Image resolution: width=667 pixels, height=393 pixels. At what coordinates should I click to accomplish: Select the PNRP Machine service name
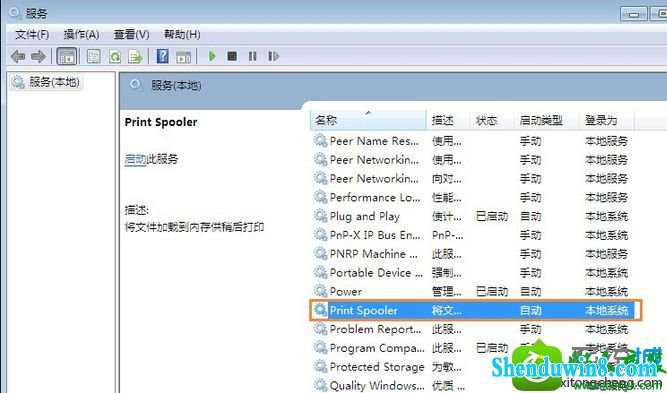tap(373, 254)
